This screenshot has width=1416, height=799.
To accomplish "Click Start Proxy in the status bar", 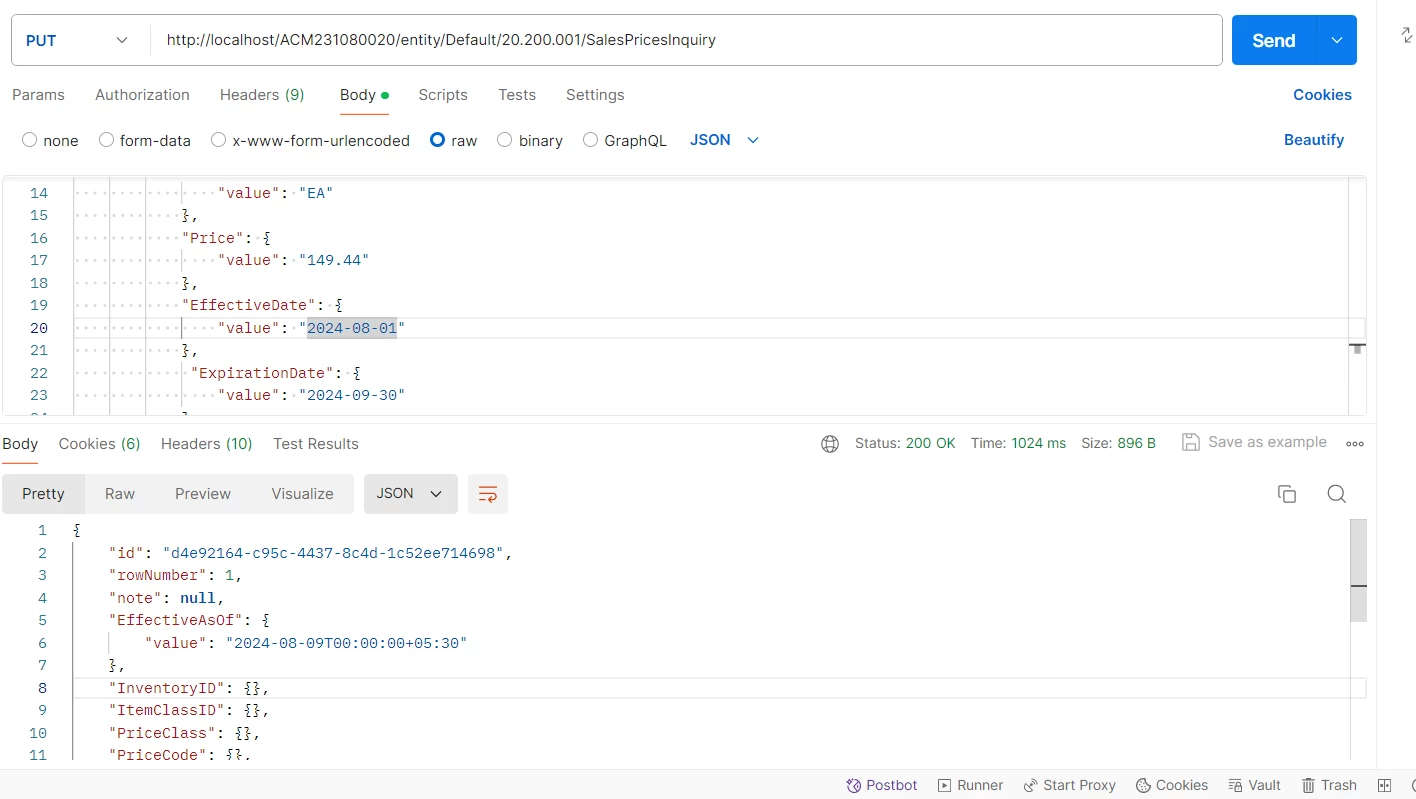I will coord(1069,785).
